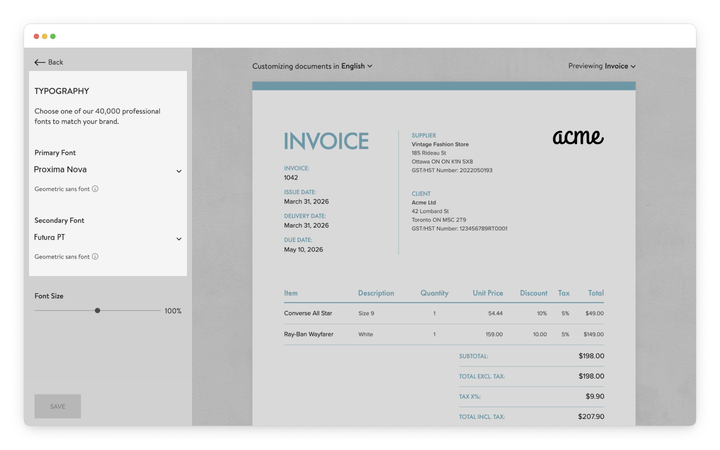Click the Back arrow icon
The height and width of the screenshot is (450, 720).
coord(40,62)
